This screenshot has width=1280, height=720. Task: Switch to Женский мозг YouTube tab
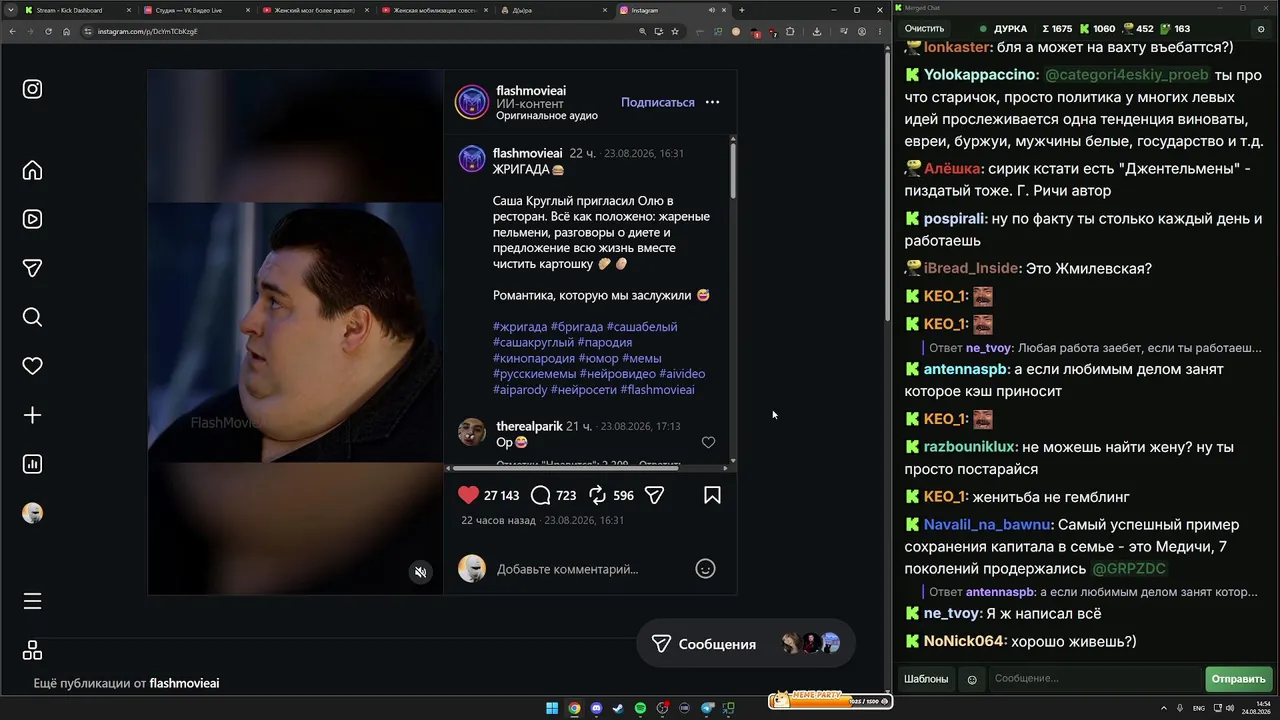click(314, 10)
